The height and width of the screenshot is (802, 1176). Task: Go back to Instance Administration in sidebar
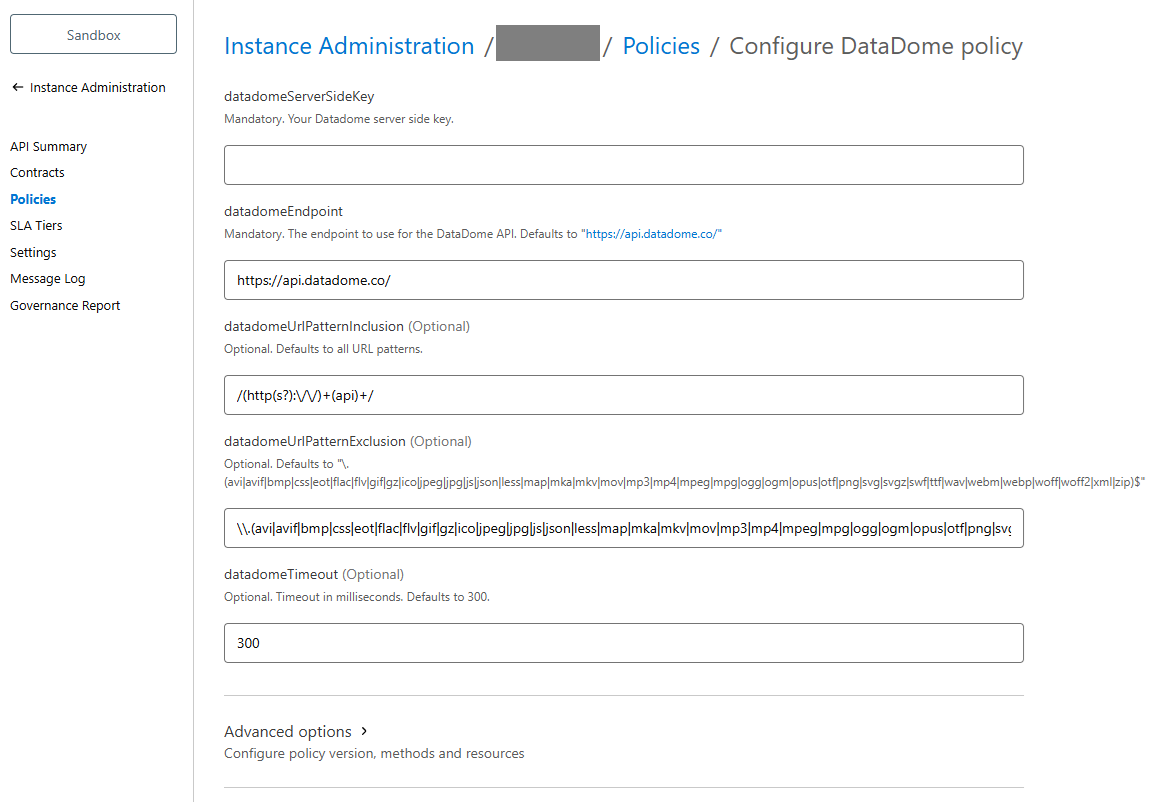[98, 88]
